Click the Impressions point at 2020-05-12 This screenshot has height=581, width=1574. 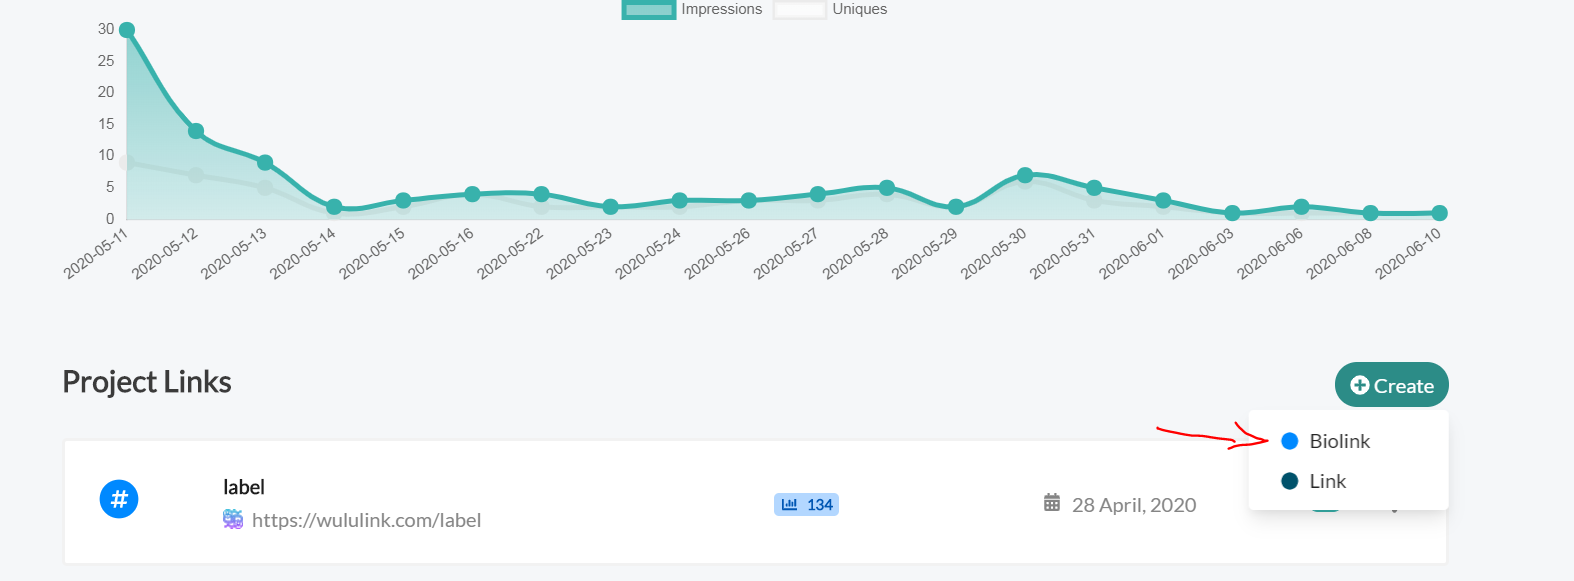tap(196, 131)
